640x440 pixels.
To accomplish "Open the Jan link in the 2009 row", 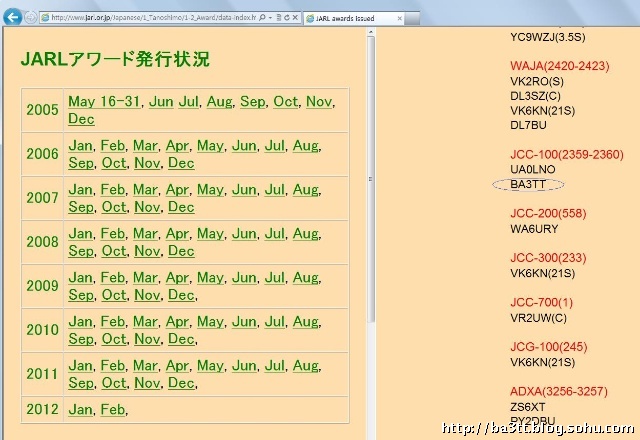I will coord(80,278).
